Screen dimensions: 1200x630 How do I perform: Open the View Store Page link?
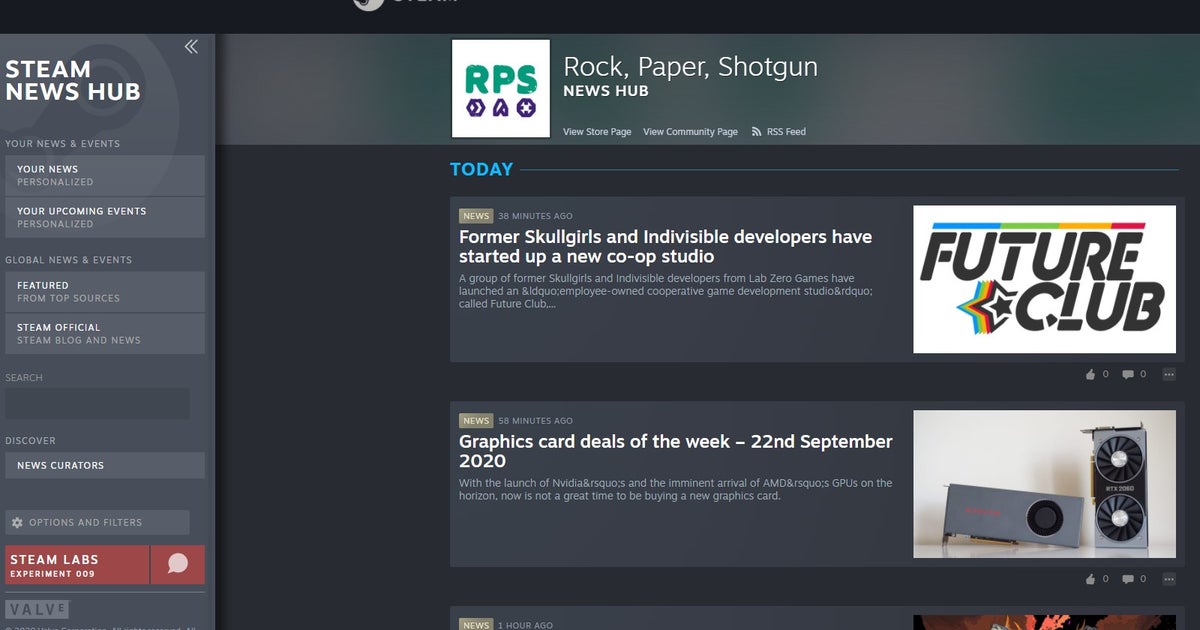pos(597,132)
